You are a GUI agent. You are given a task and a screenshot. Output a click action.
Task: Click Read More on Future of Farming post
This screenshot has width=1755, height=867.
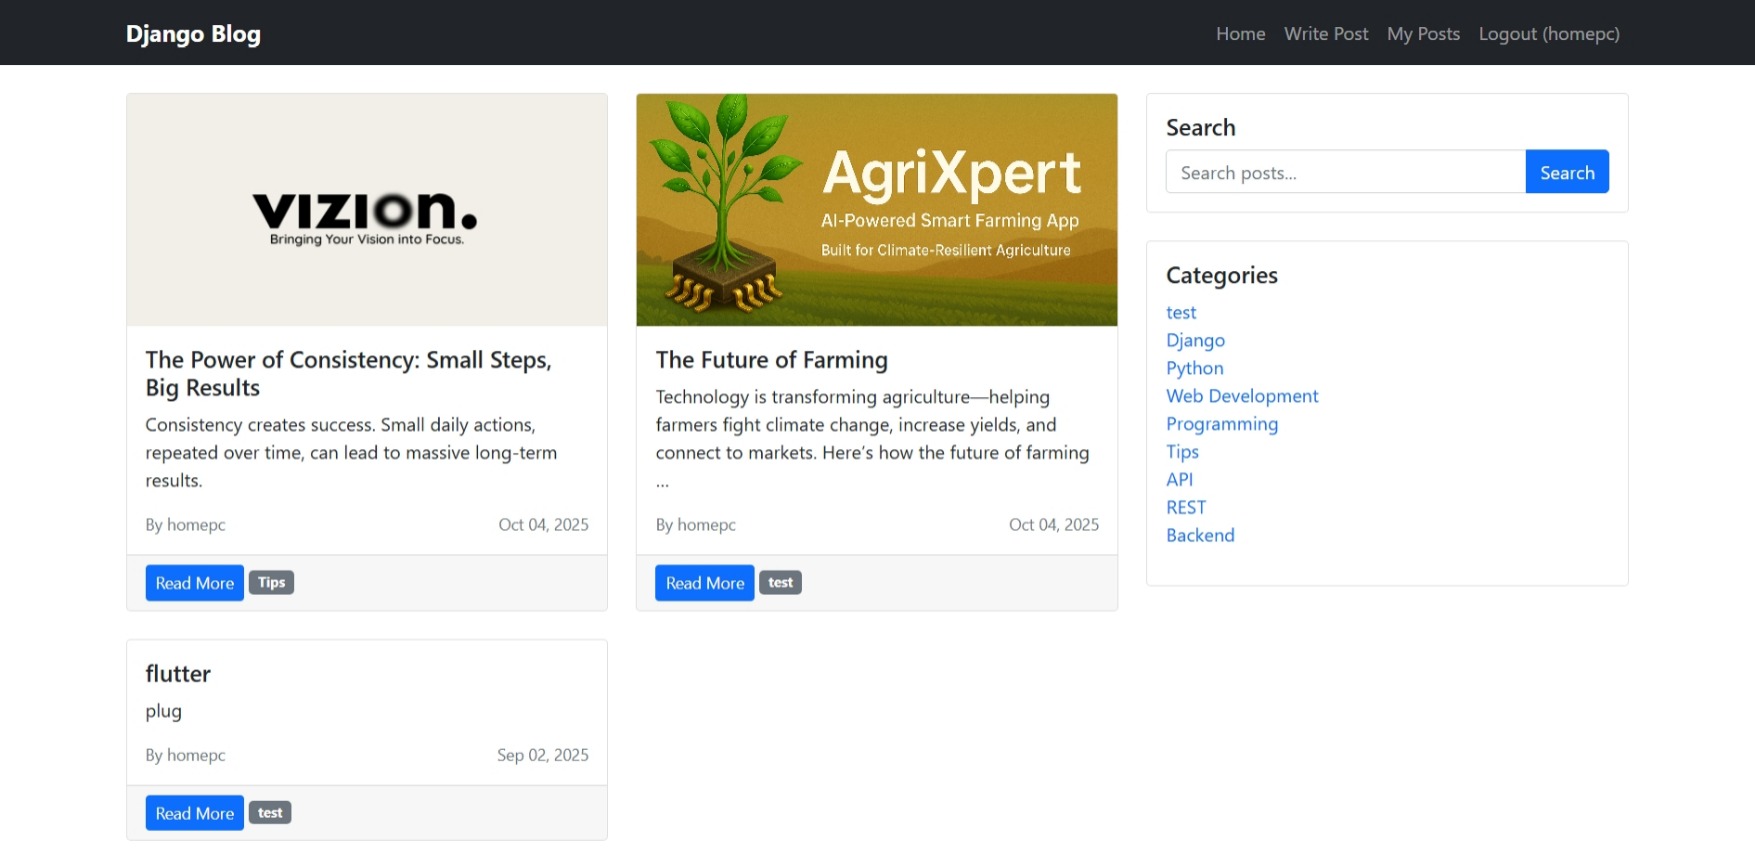705,583
